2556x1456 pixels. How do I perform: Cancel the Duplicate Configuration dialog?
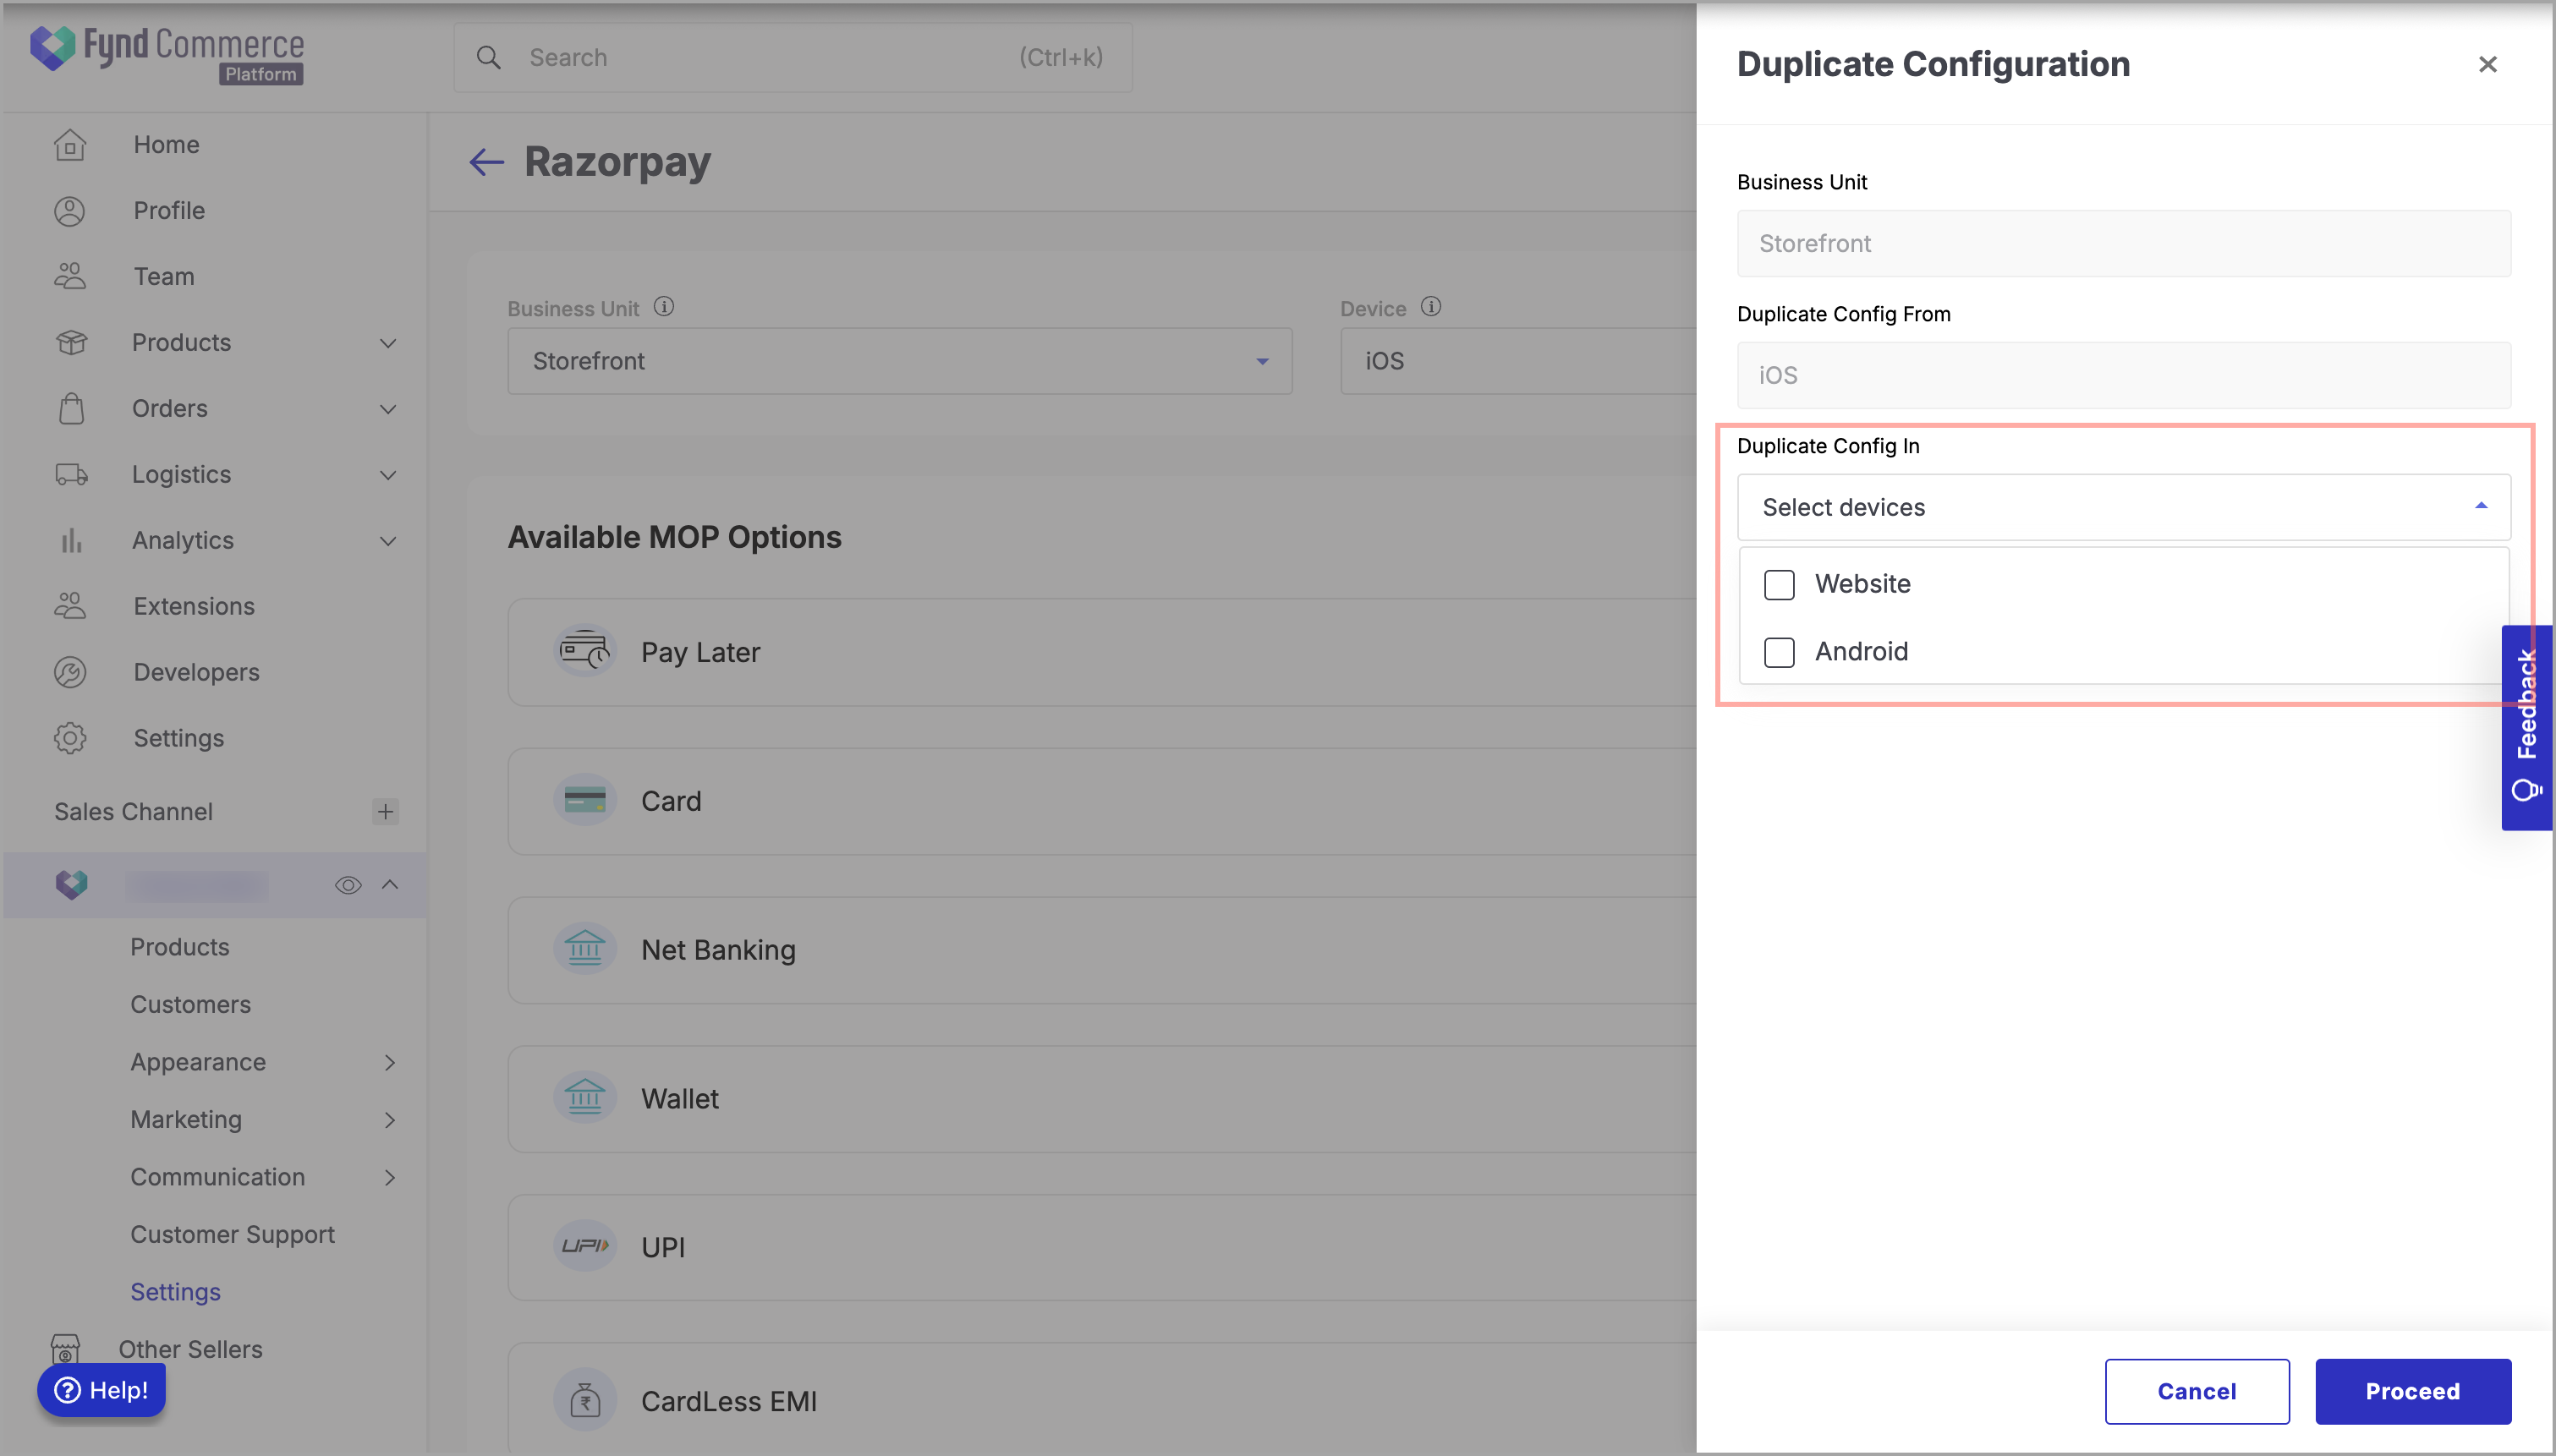coord(2196,1391)
